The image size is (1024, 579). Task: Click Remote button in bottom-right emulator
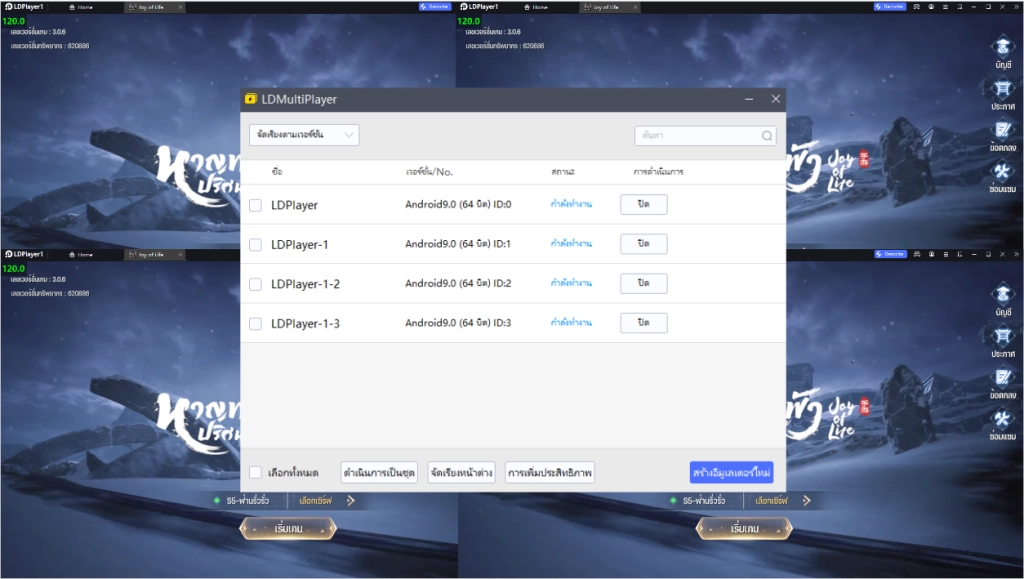point(890,254)
